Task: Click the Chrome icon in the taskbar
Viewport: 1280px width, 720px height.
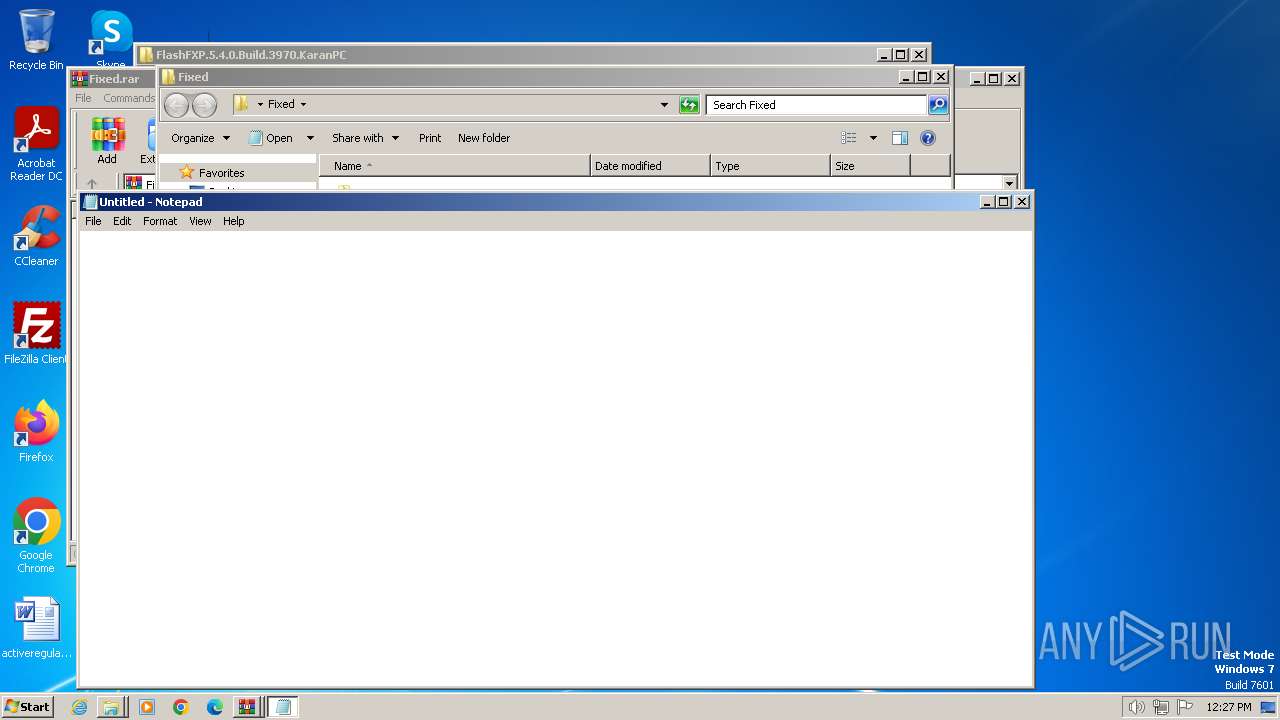Action: click(x=180, y=707)
